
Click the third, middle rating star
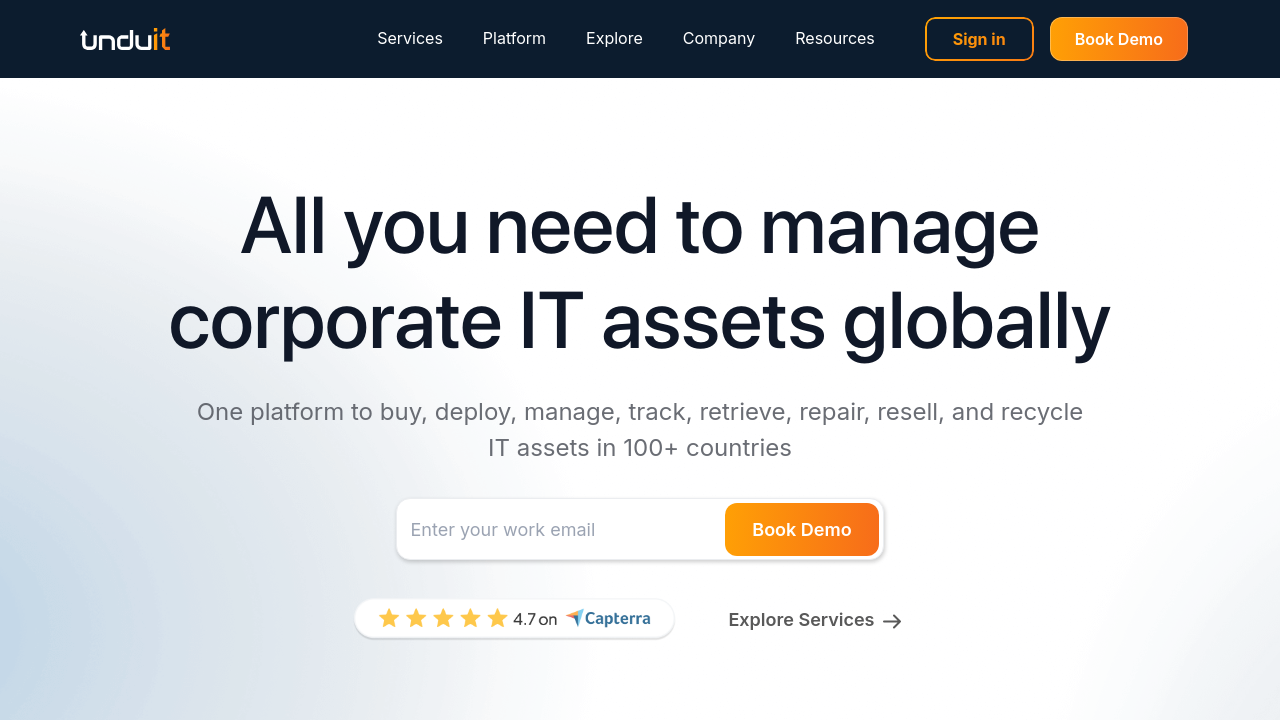443,619
